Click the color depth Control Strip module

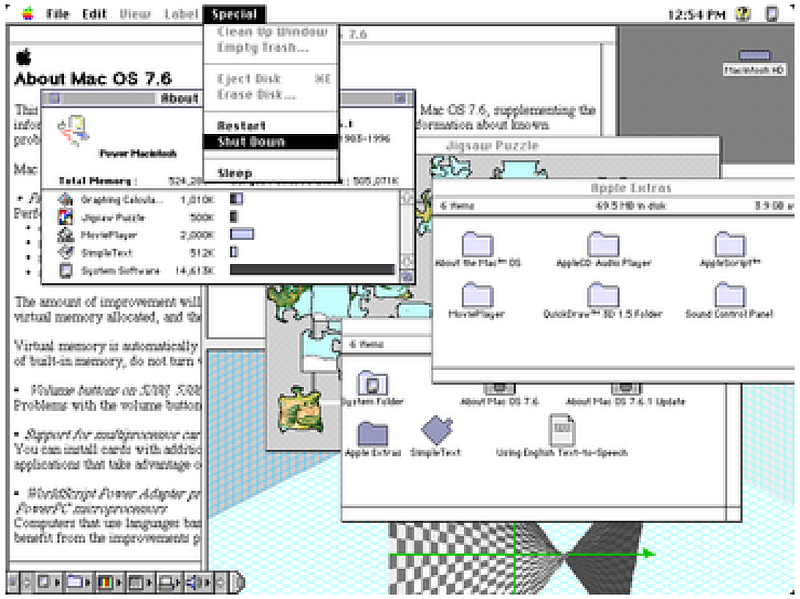105,581
